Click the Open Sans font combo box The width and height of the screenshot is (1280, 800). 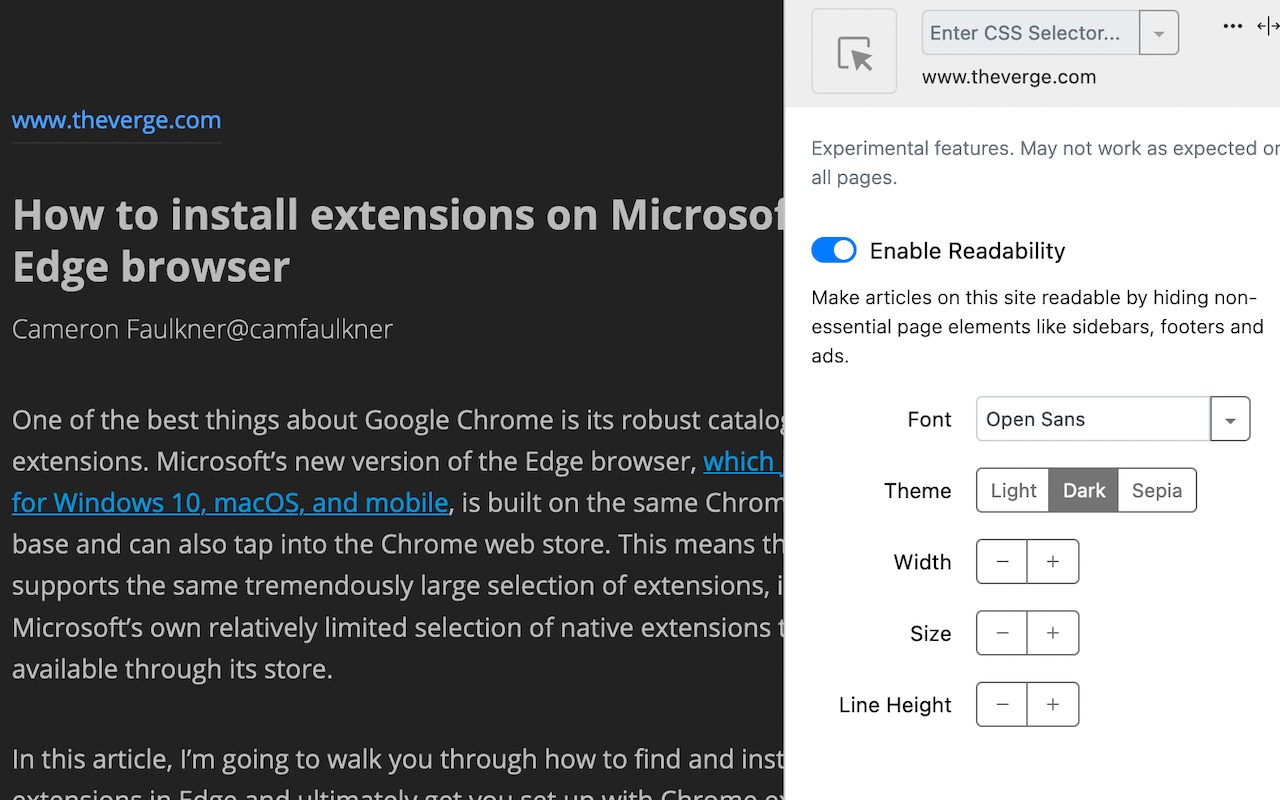(x=1093, y=420)
